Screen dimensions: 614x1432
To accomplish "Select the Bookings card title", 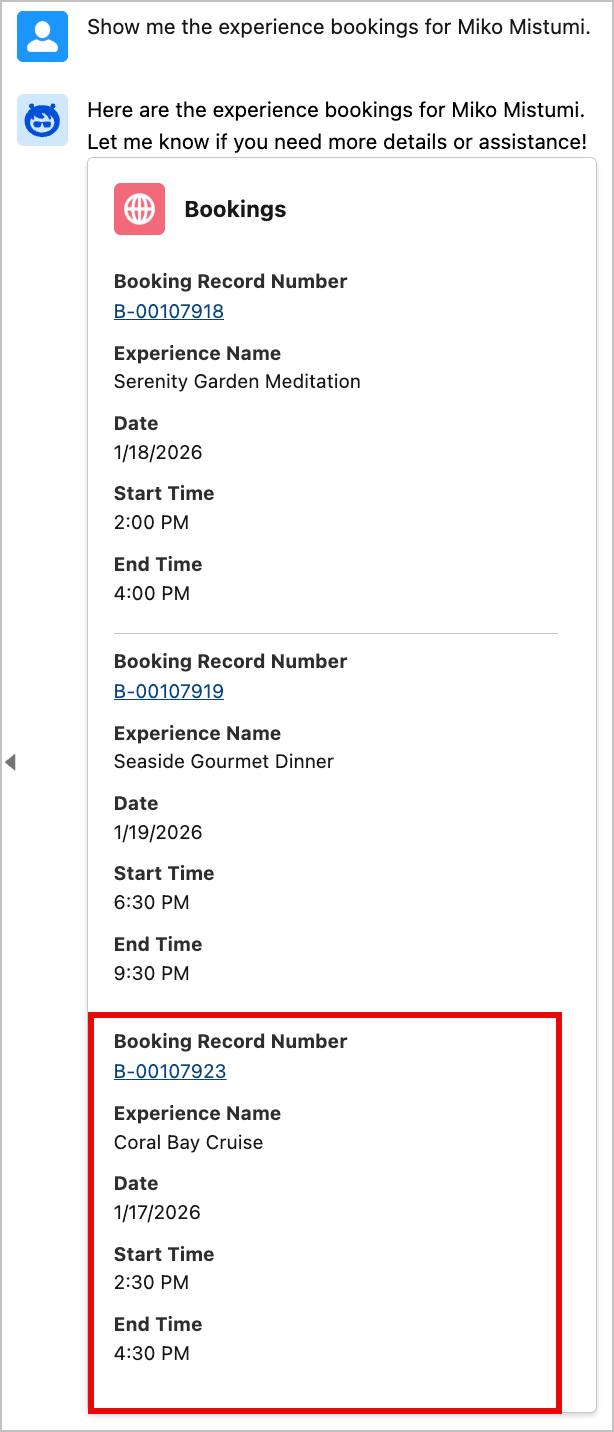I will tap(235, 209).
